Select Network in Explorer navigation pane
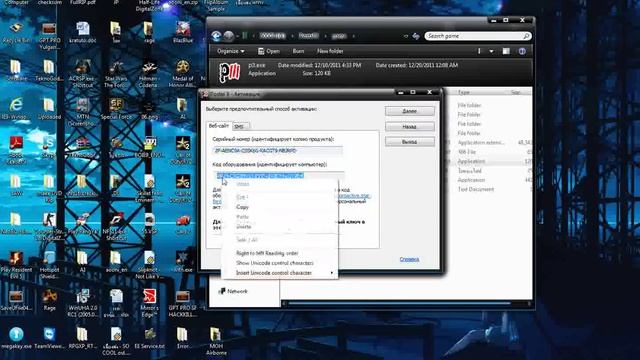Screen dimensions: 640x360 [x=233, y=291]
